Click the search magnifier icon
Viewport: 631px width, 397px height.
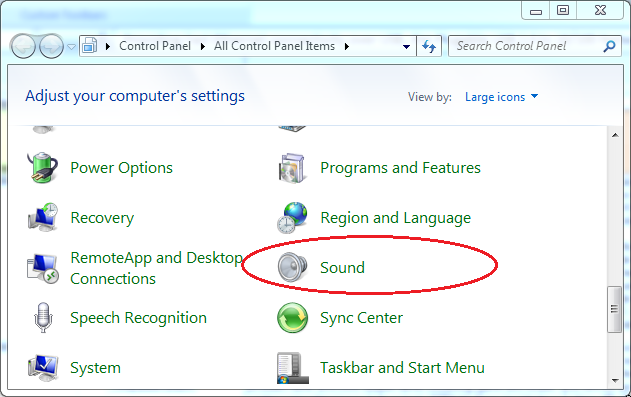pyautogui.click(x=609, y=46)
